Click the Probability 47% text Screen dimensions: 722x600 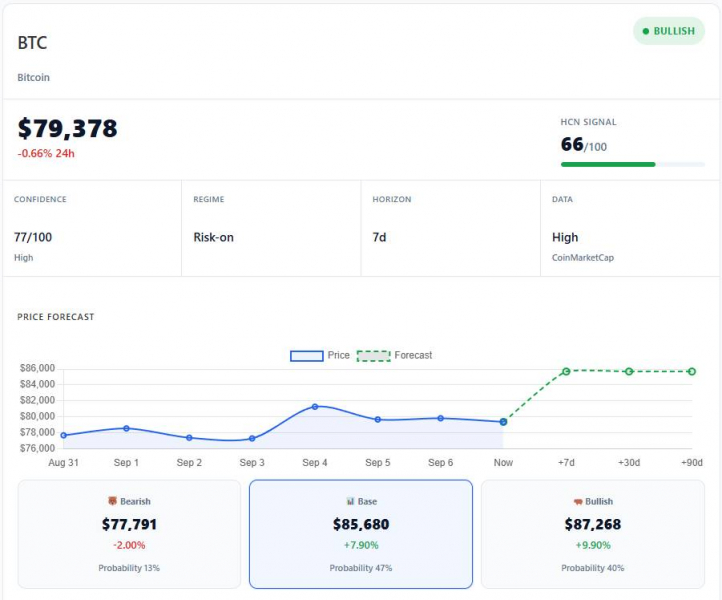pyautogui.click(x=361, y=568)
